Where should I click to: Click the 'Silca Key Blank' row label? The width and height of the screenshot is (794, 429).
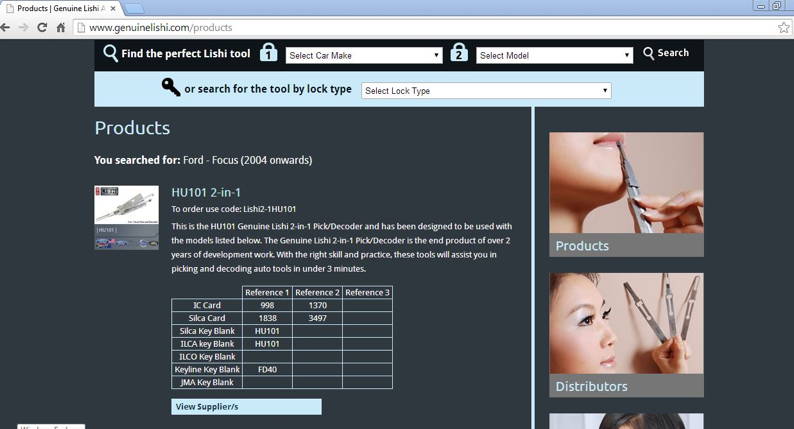[207, 331]
